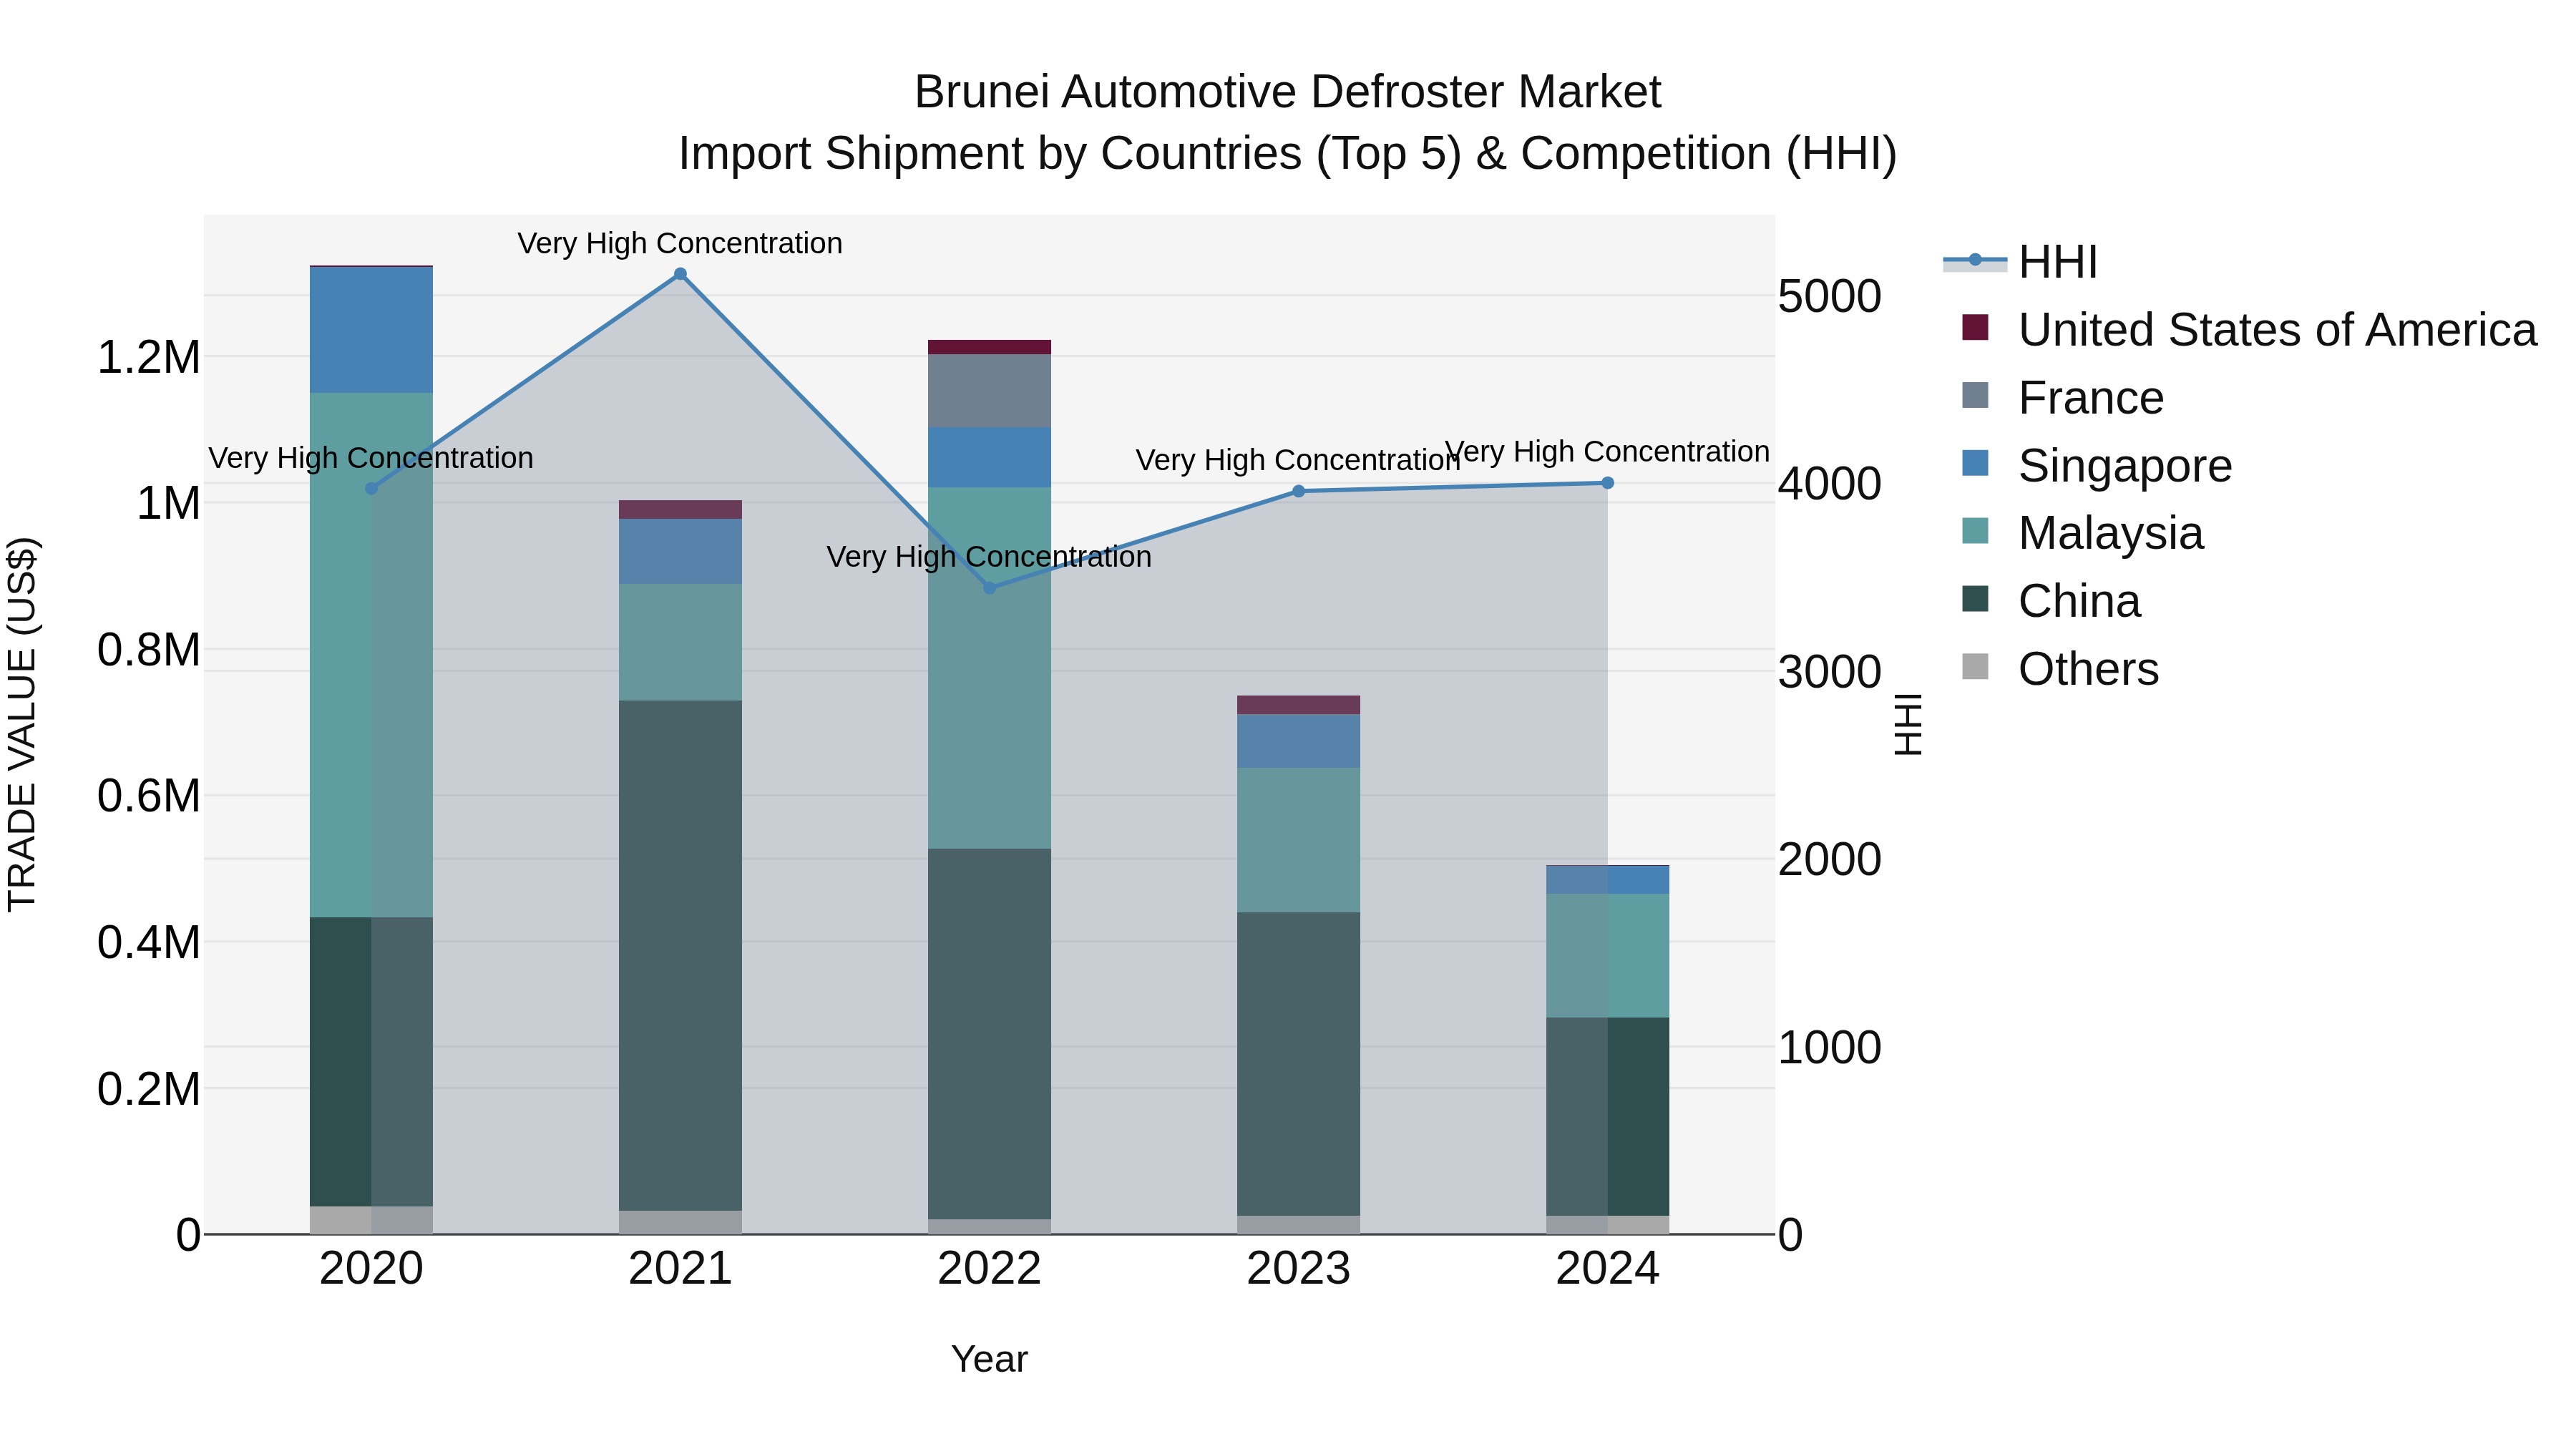Click the China segment of the 2024 bar
This screenshot has width=2576, height=1449.
pyautogui.click(x=1608, y=1117)
